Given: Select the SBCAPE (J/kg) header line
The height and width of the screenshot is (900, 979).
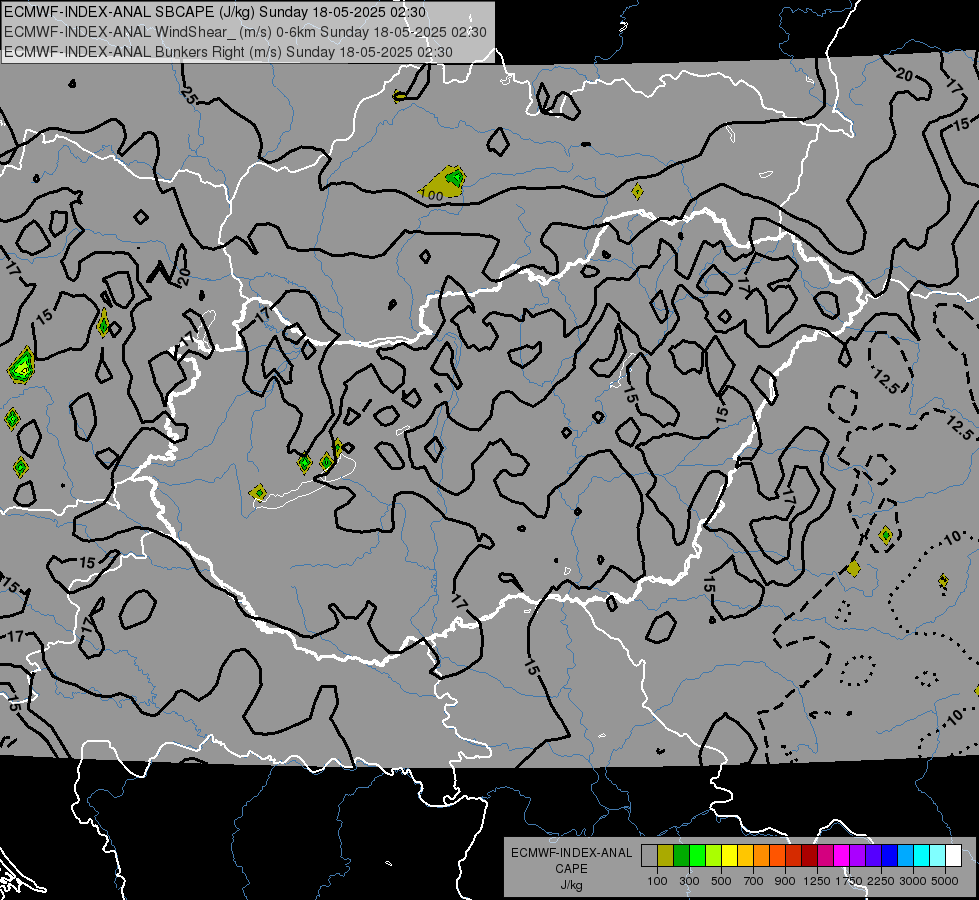Looking at the screenshot, I should pyautogui.click(x=215, y=12).
